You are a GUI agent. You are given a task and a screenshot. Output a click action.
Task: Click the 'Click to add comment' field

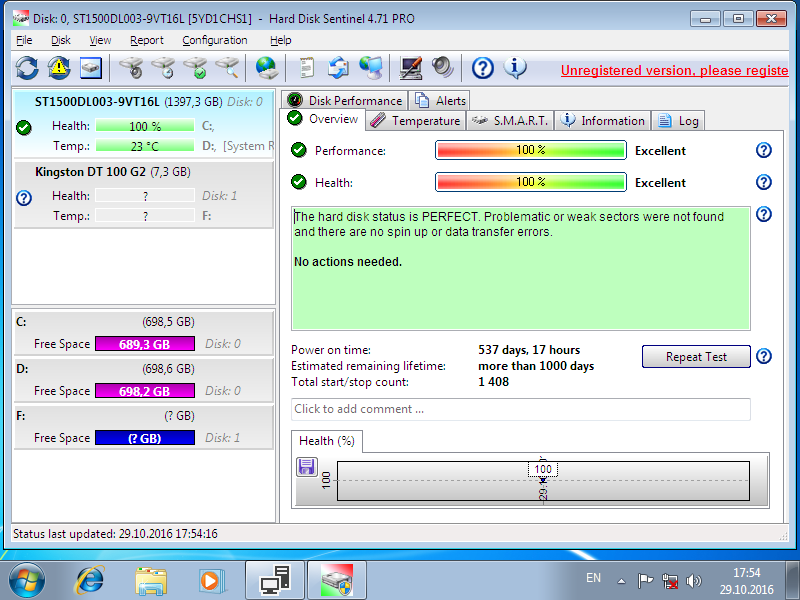pyautogui.click(x=520, y=409)
